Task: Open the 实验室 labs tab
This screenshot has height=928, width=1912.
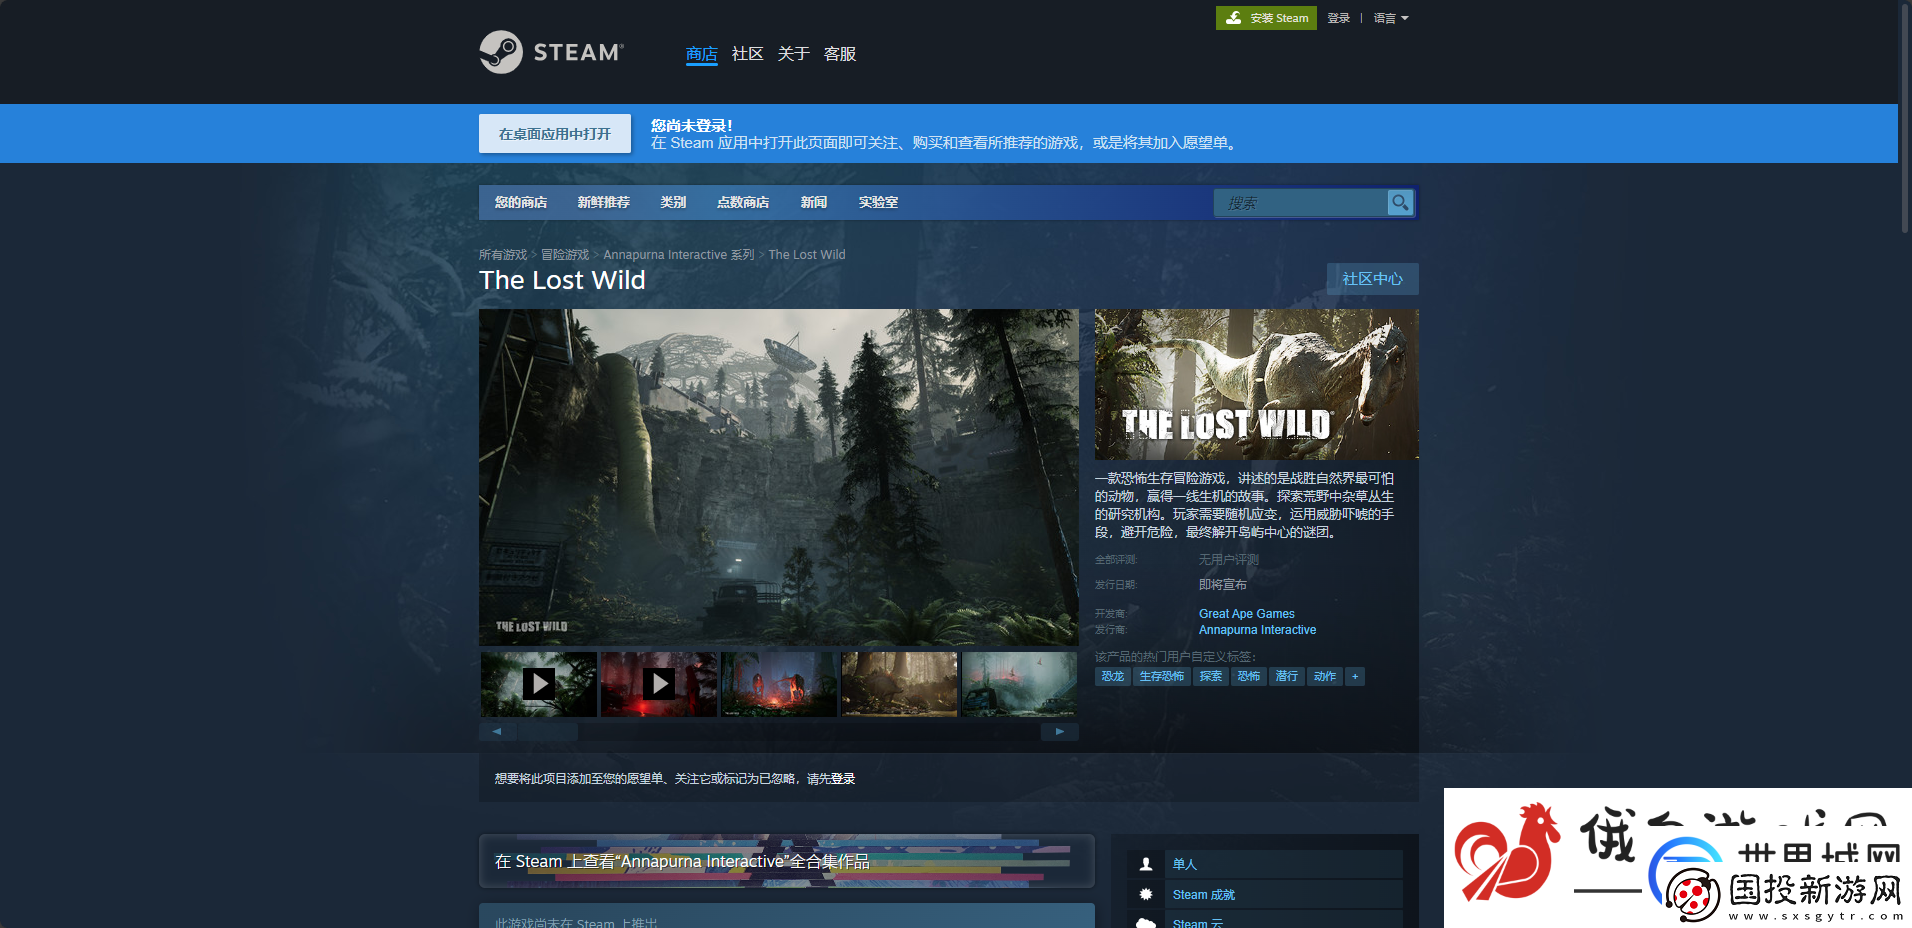Action: (878, 202)
